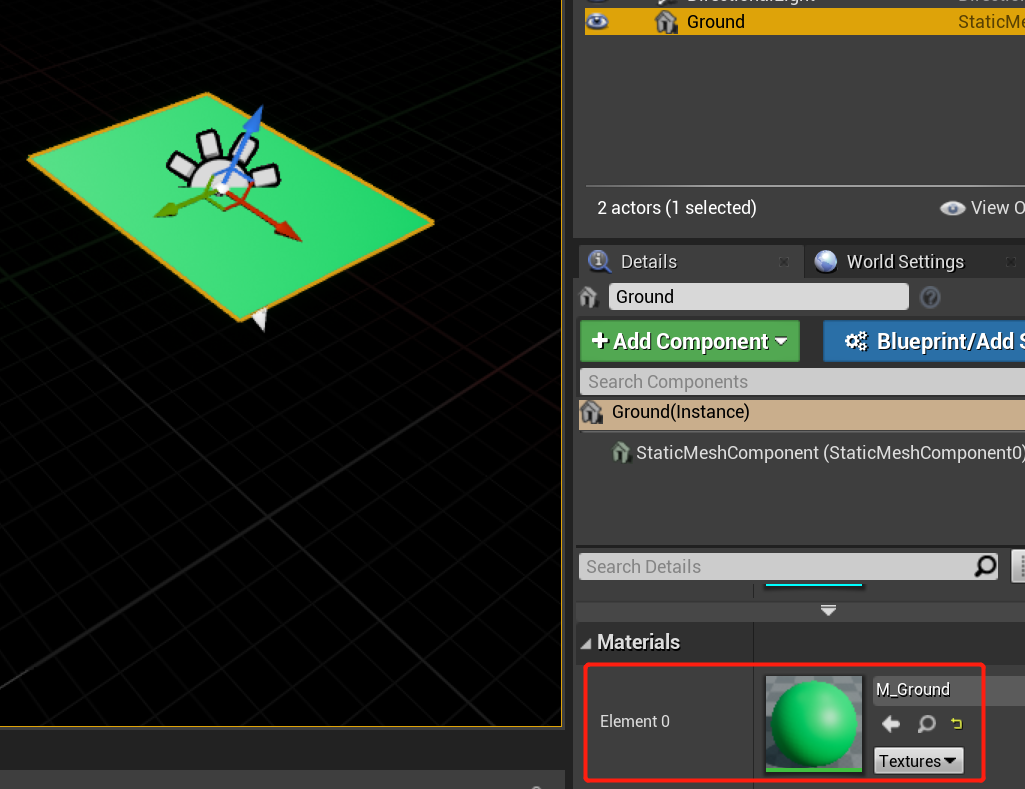
Task: Open the Add Component dropdown
Action: (x=690, y=341)
